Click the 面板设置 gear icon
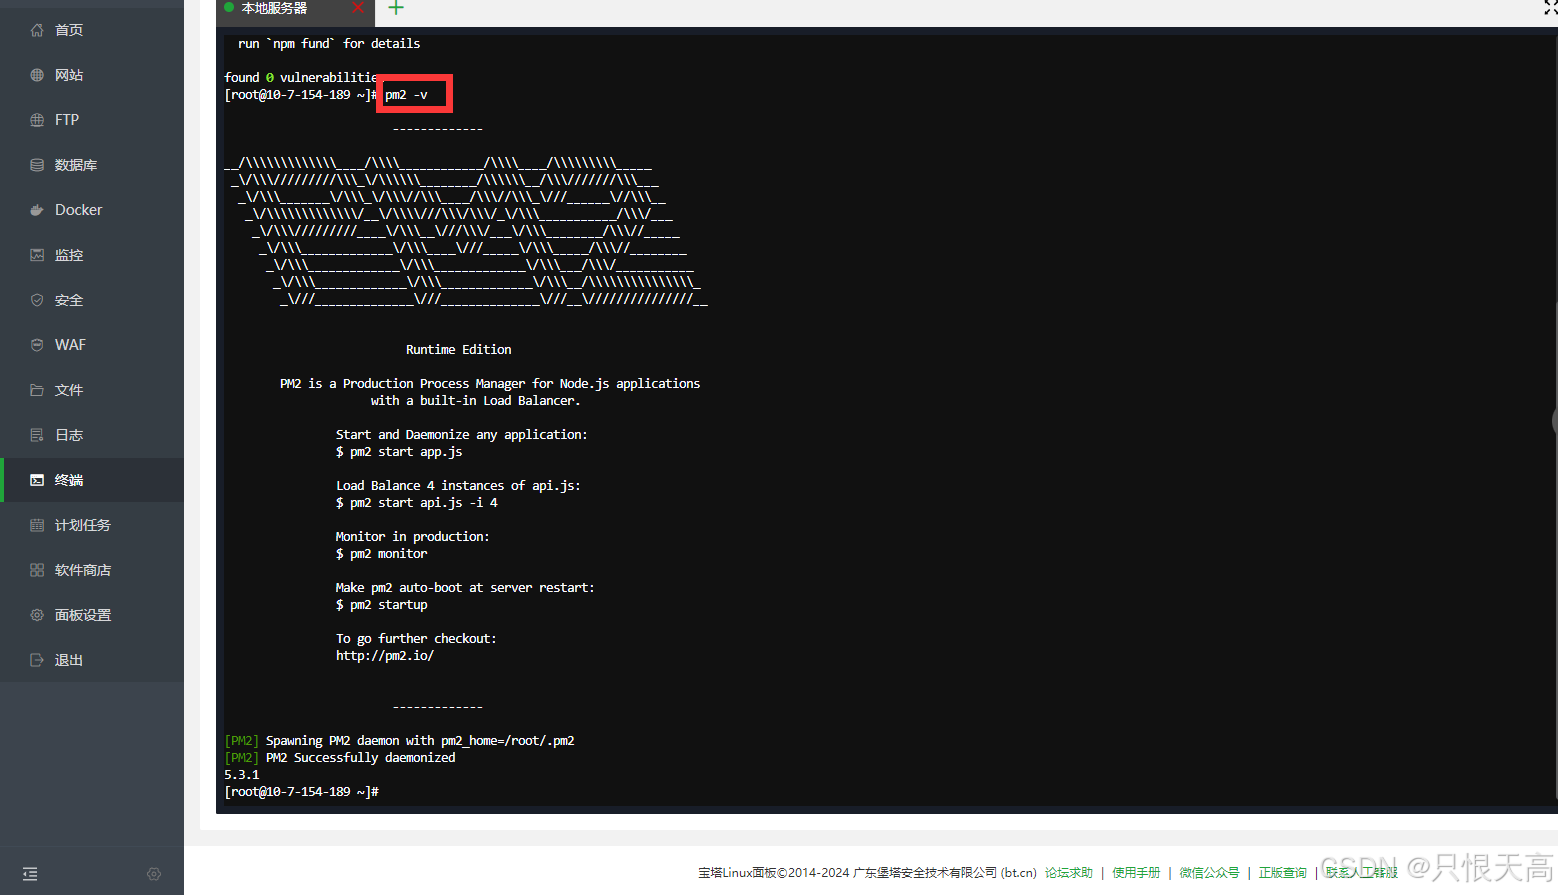1558x895 pixels. tap(37, 615)
